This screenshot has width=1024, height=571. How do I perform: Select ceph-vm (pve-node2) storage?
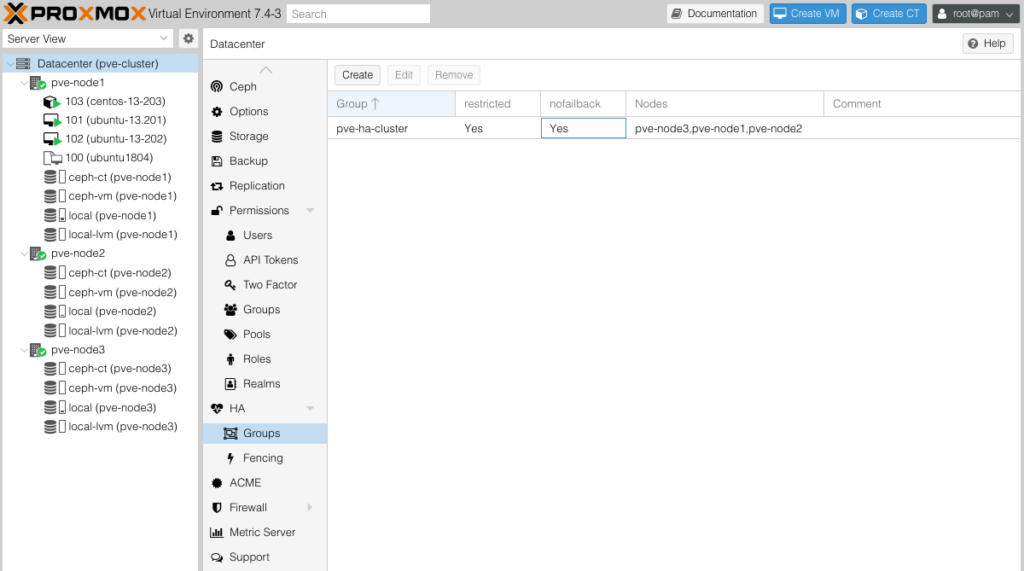(x=122, y=293)
